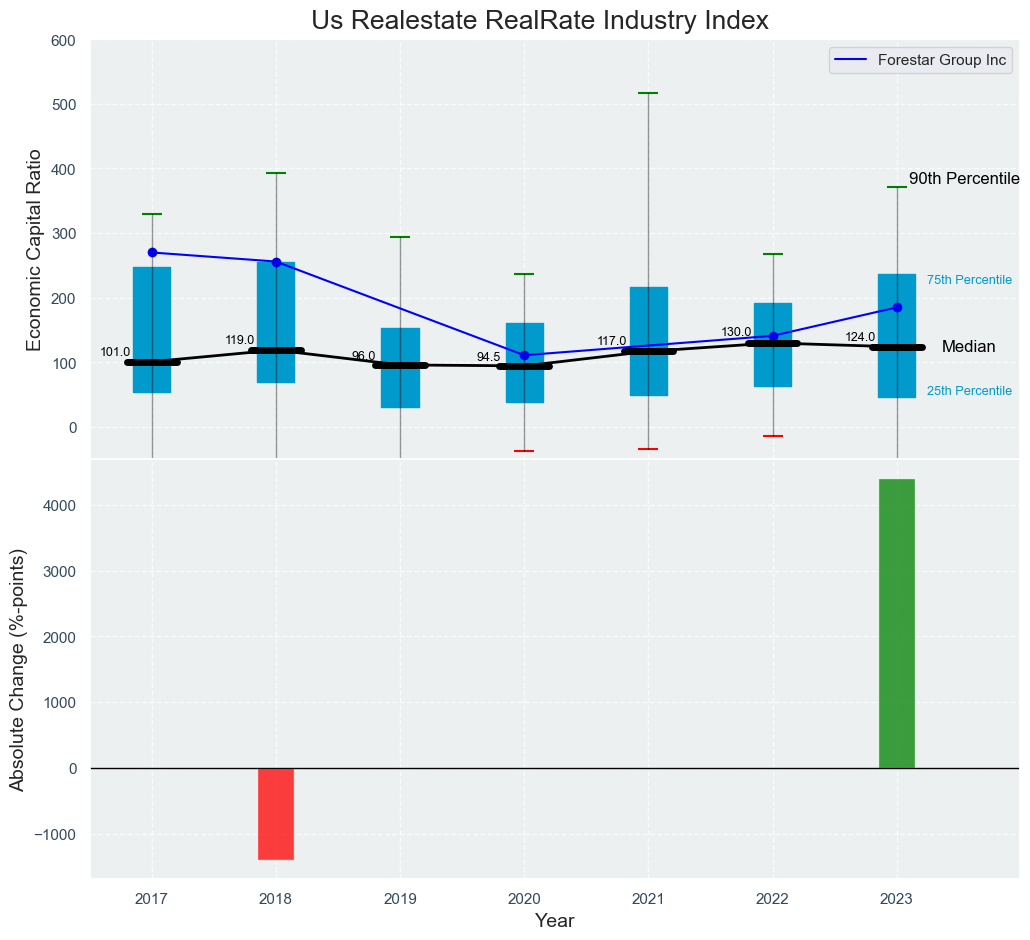Click the Median annotation text
The image size is (1030, 940).
pos(968,347)
